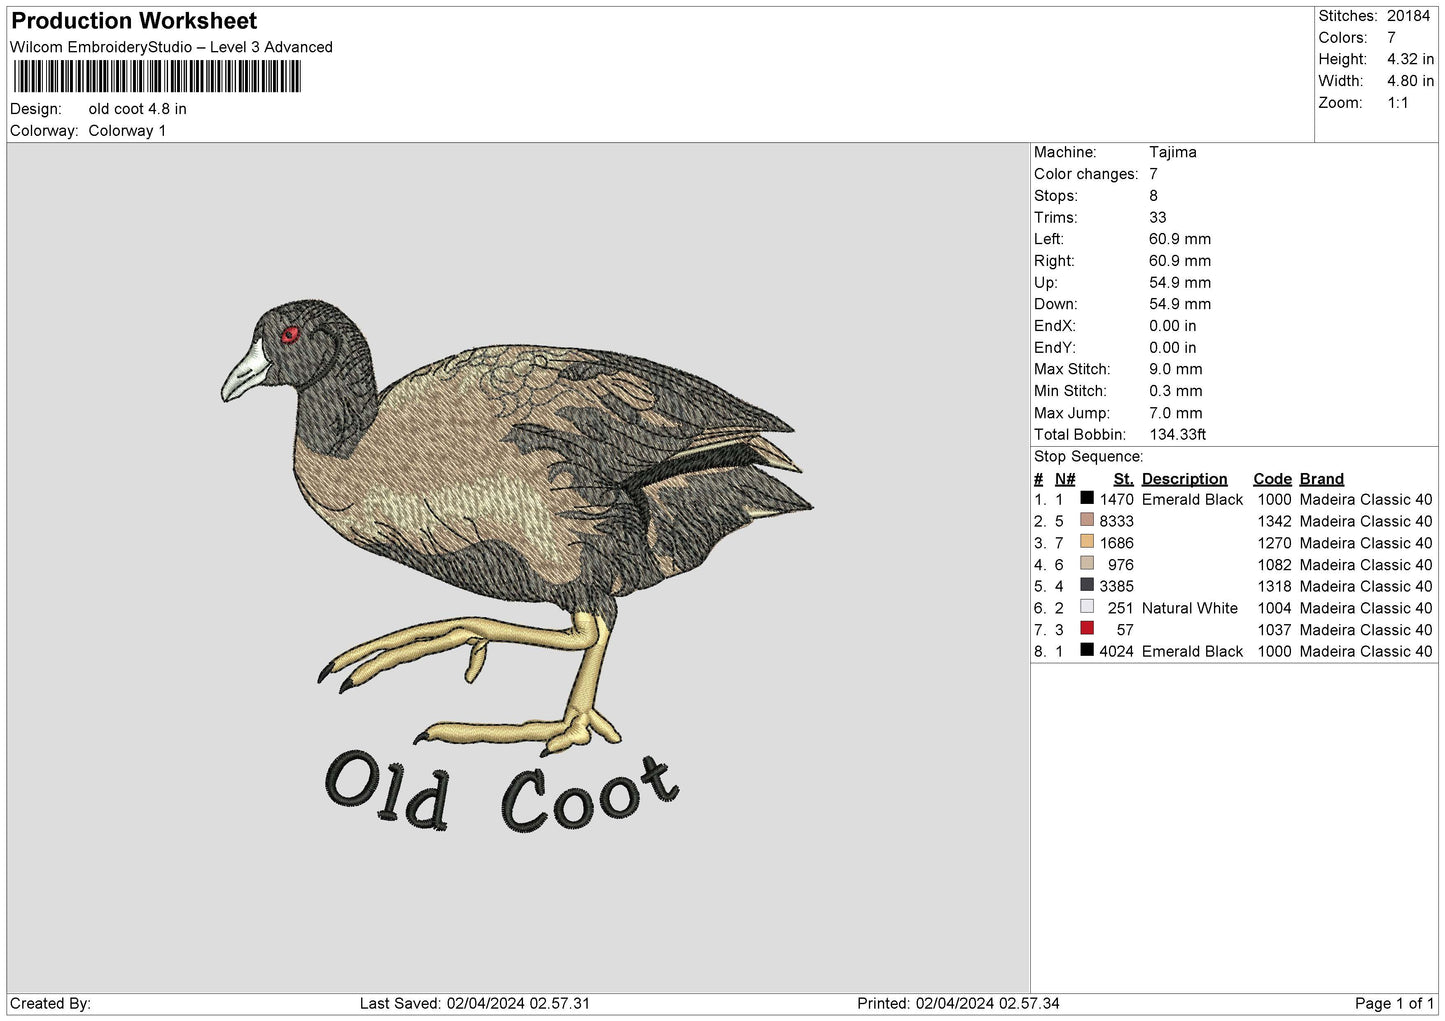
Task: Select the brown swatch for thread 1342
Action: [x=1087, y=520]
